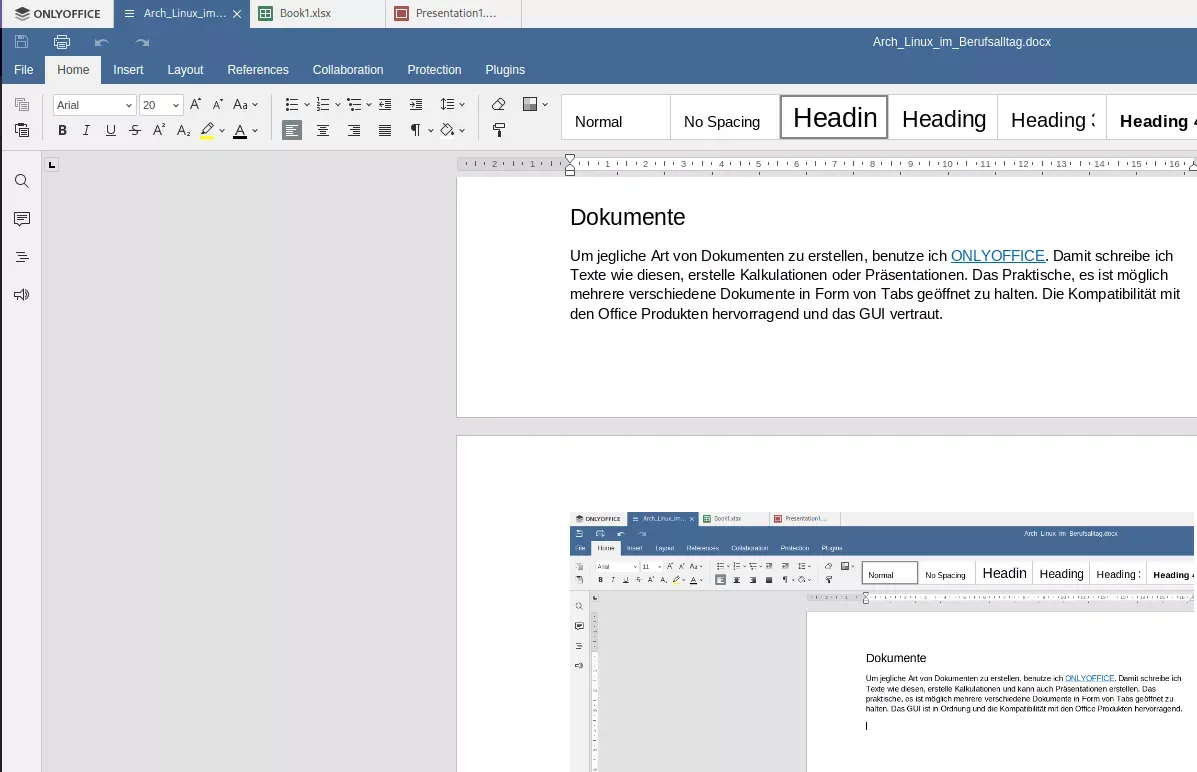1197x772 pixels.
Task: Click the embedded screenshot image in the document
Action: tap(882, 641)
